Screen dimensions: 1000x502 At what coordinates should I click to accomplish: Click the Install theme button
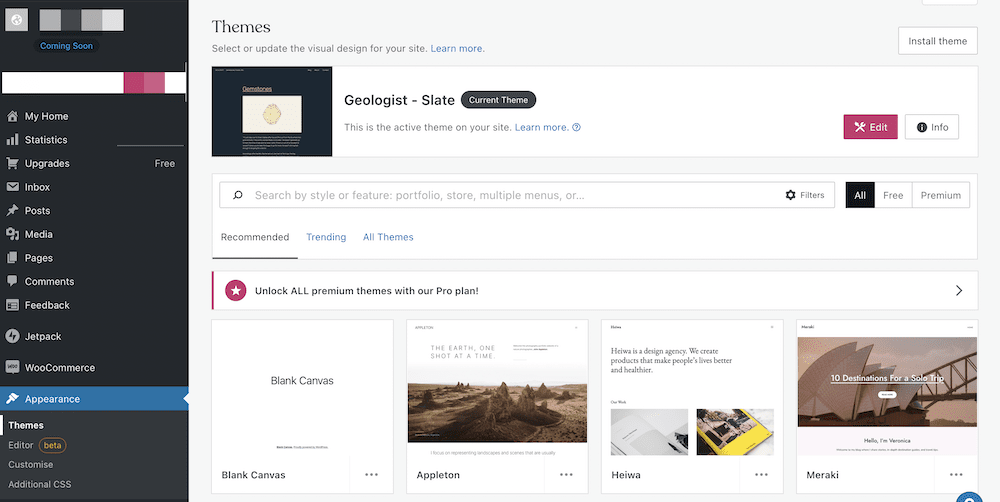[938, 41]
